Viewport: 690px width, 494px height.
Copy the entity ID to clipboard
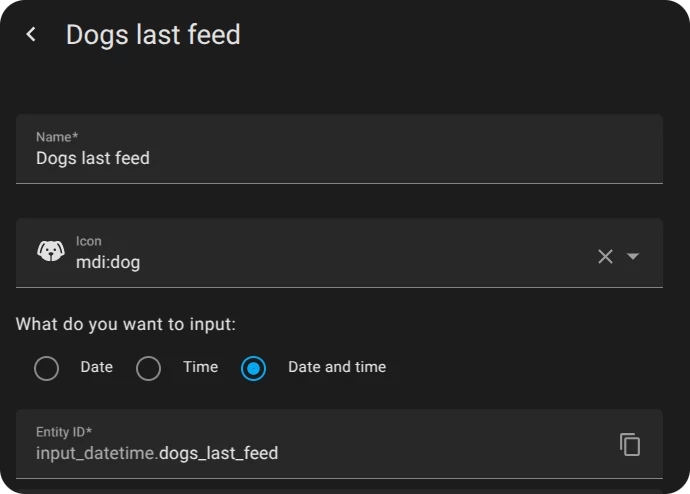click(x=630, y=444)
